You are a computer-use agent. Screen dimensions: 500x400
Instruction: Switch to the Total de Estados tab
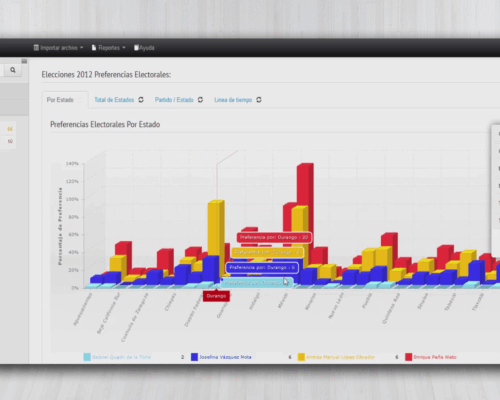[x=114, y=100]
